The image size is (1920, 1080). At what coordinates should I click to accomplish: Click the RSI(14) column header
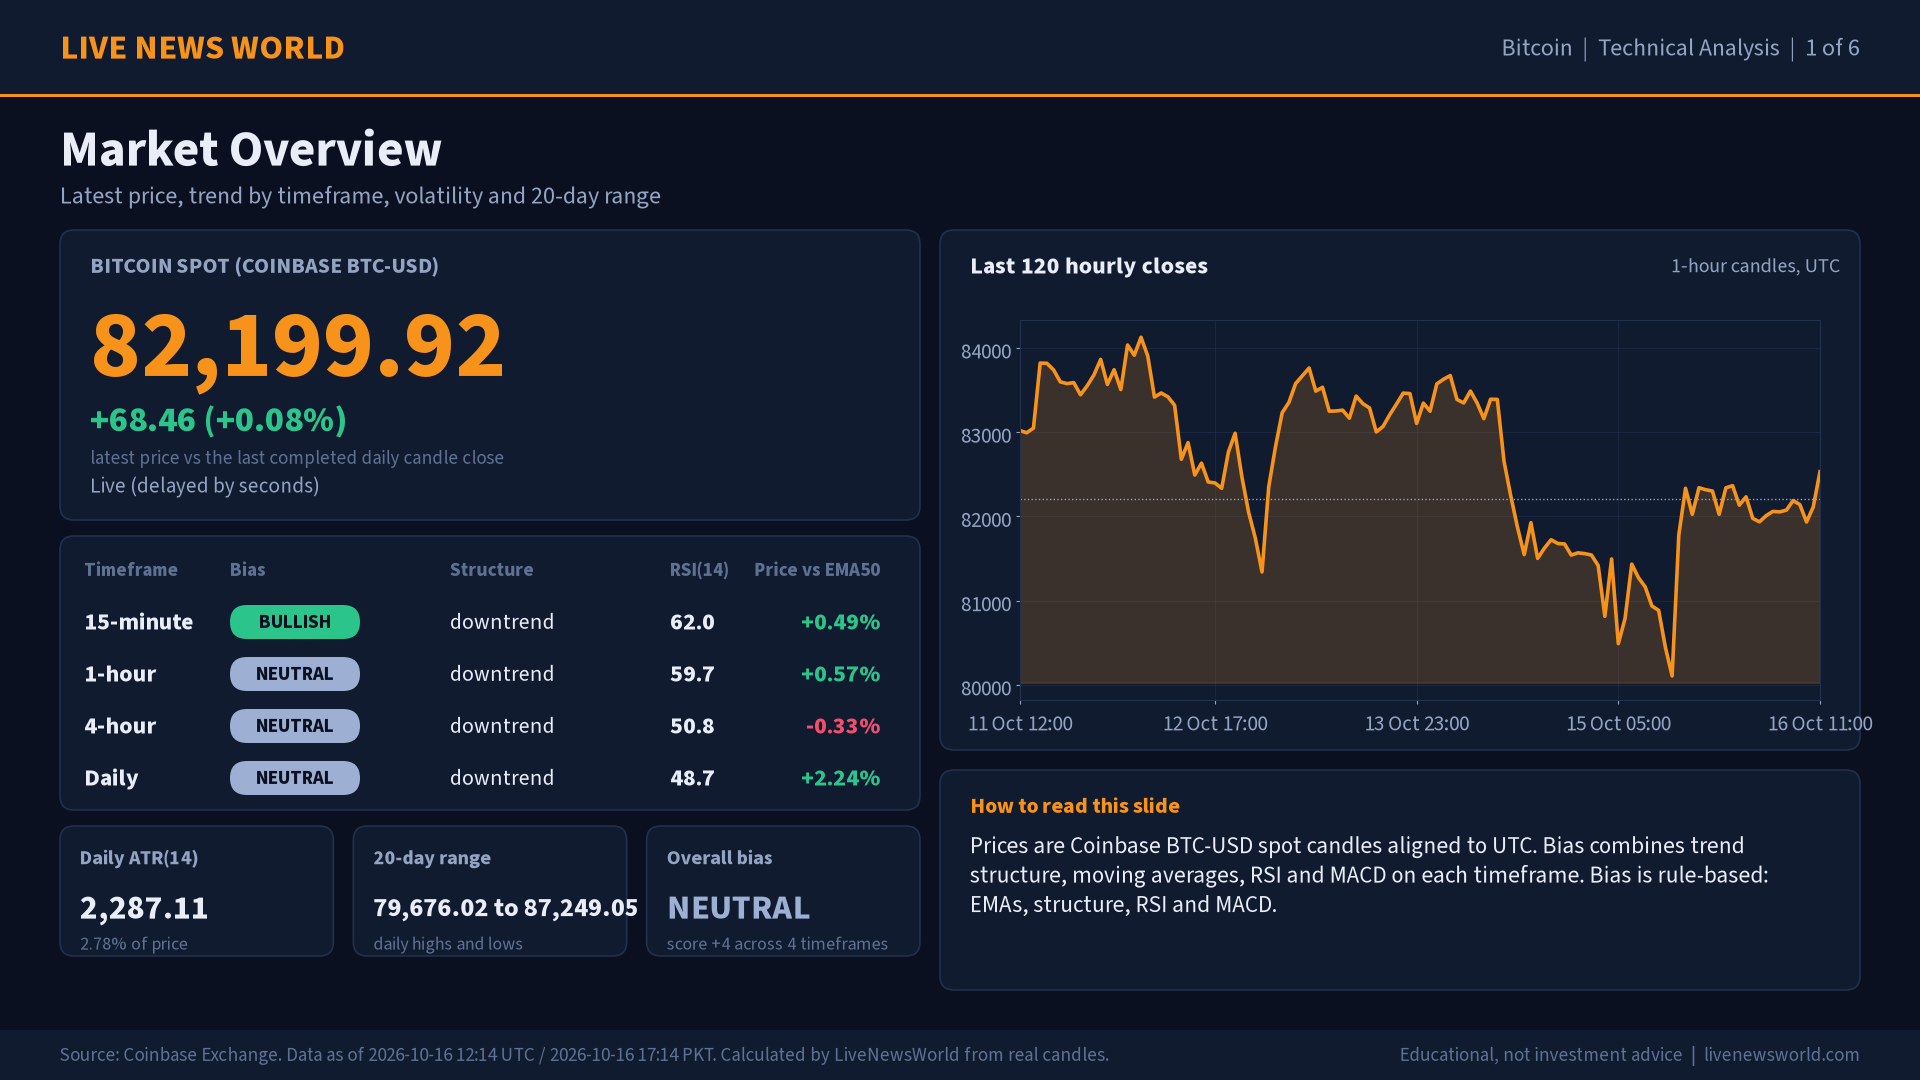pos(699,570)
